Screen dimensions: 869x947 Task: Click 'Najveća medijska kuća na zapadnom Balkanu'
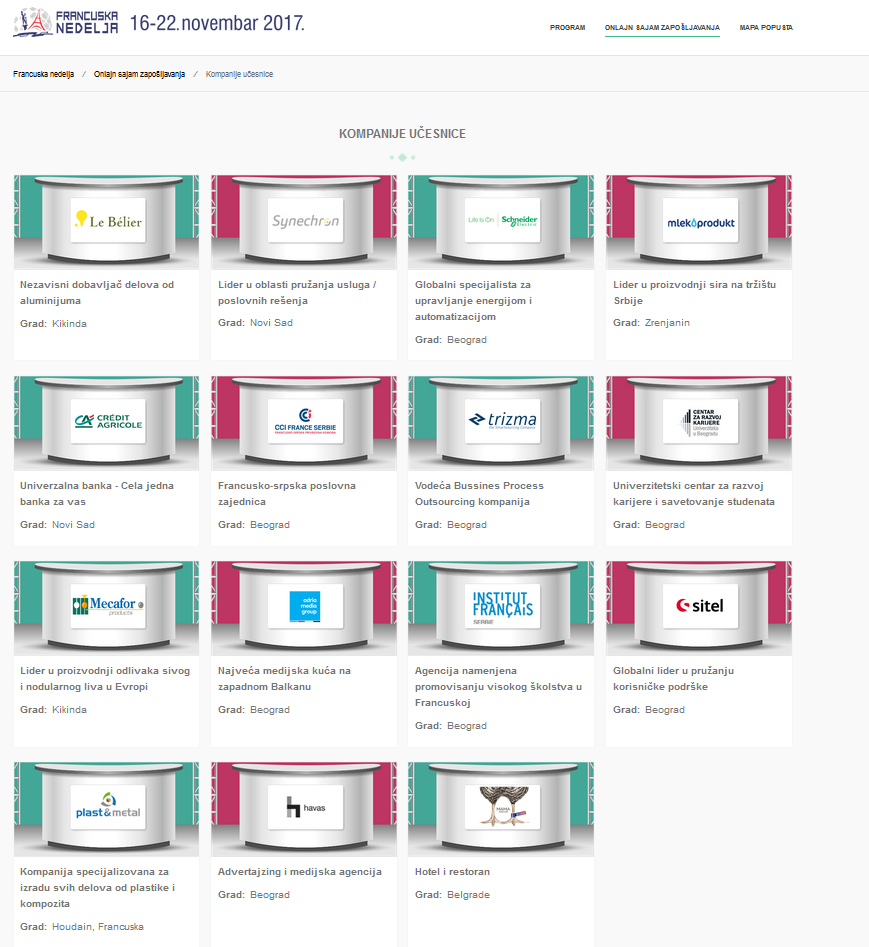click(284, 678)
